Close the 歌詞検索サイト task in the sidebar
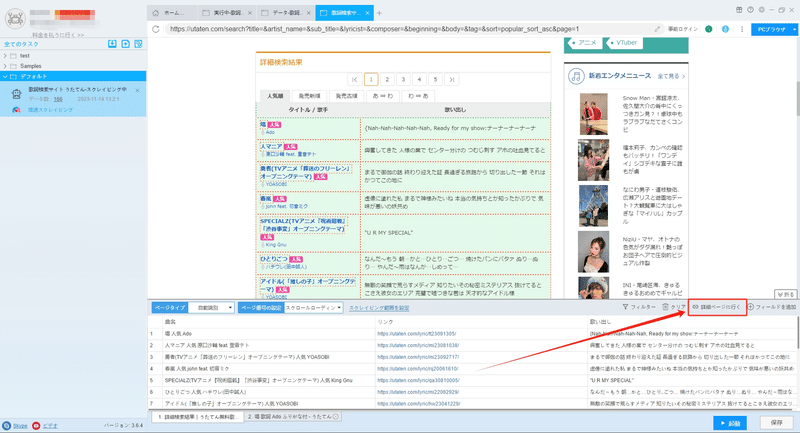This screenshot has width=800, height=433. (137, 90)
